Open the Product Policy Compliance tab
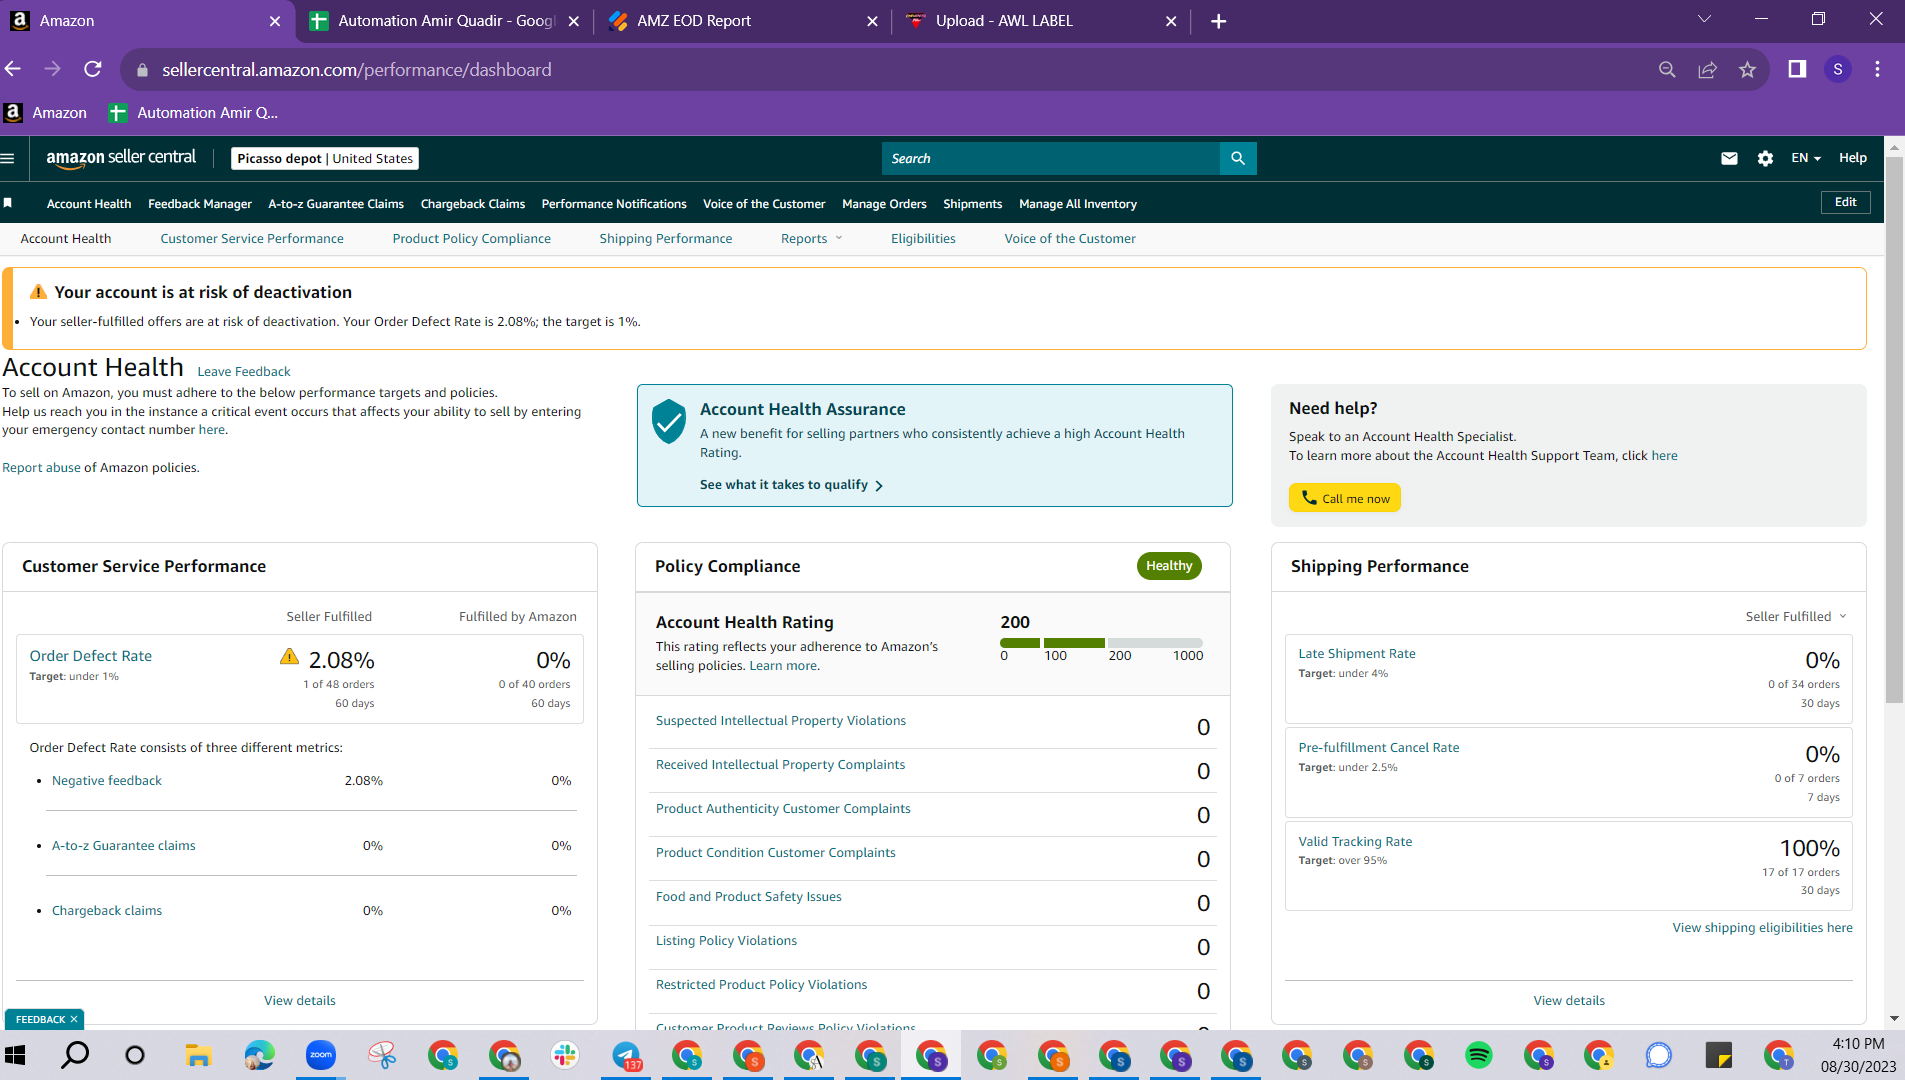Viewport: 1905px width, 1080px height. click(471, 238)
